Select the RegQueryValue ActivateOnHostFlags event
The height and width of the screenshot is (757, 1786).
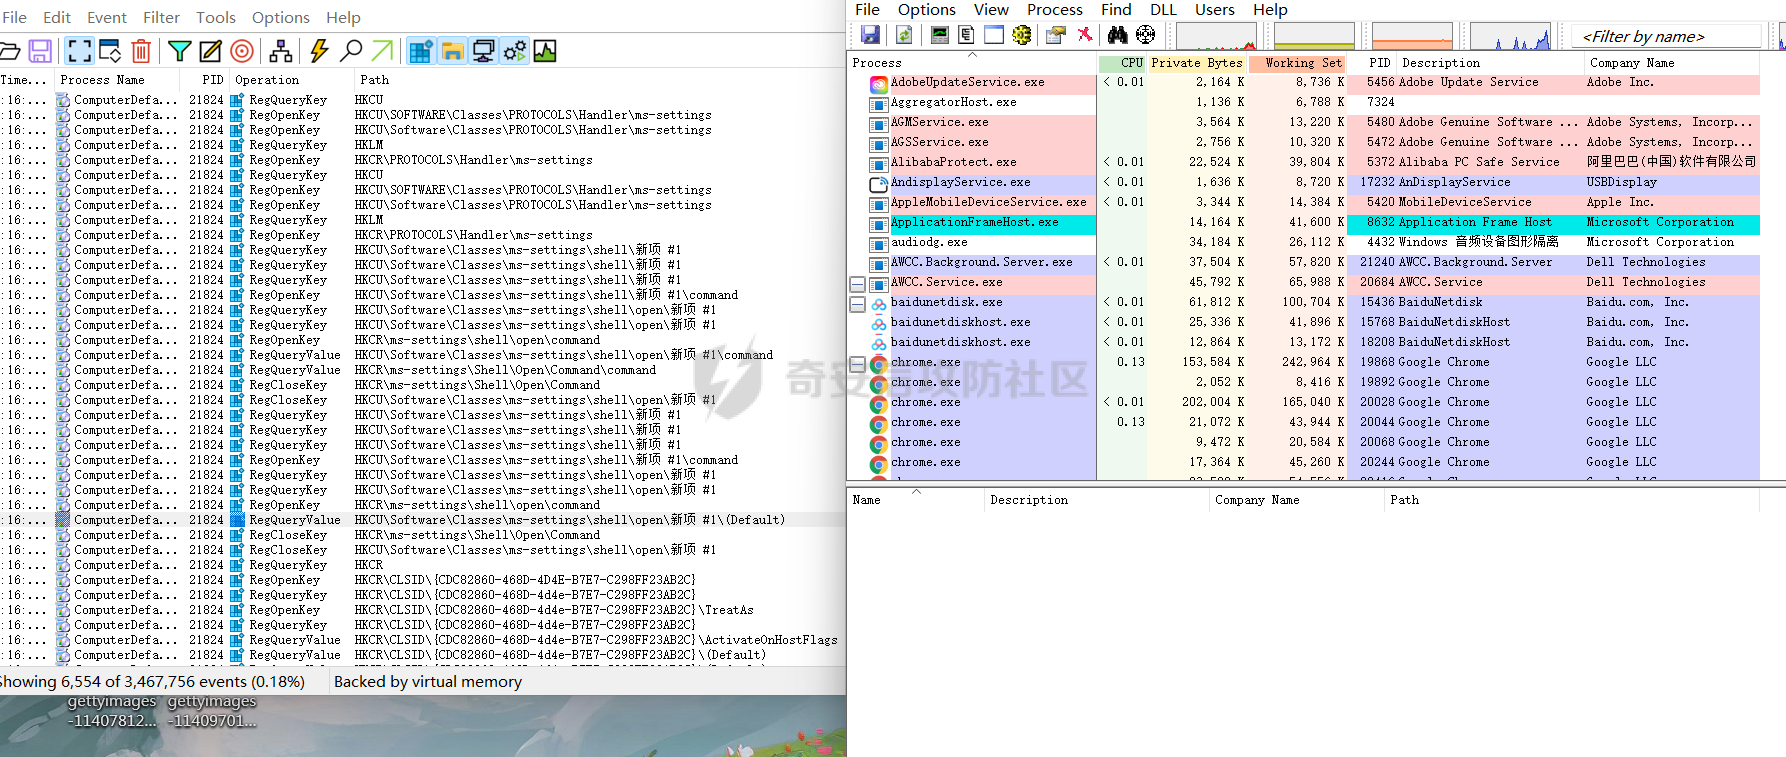[x=422, y=640]
